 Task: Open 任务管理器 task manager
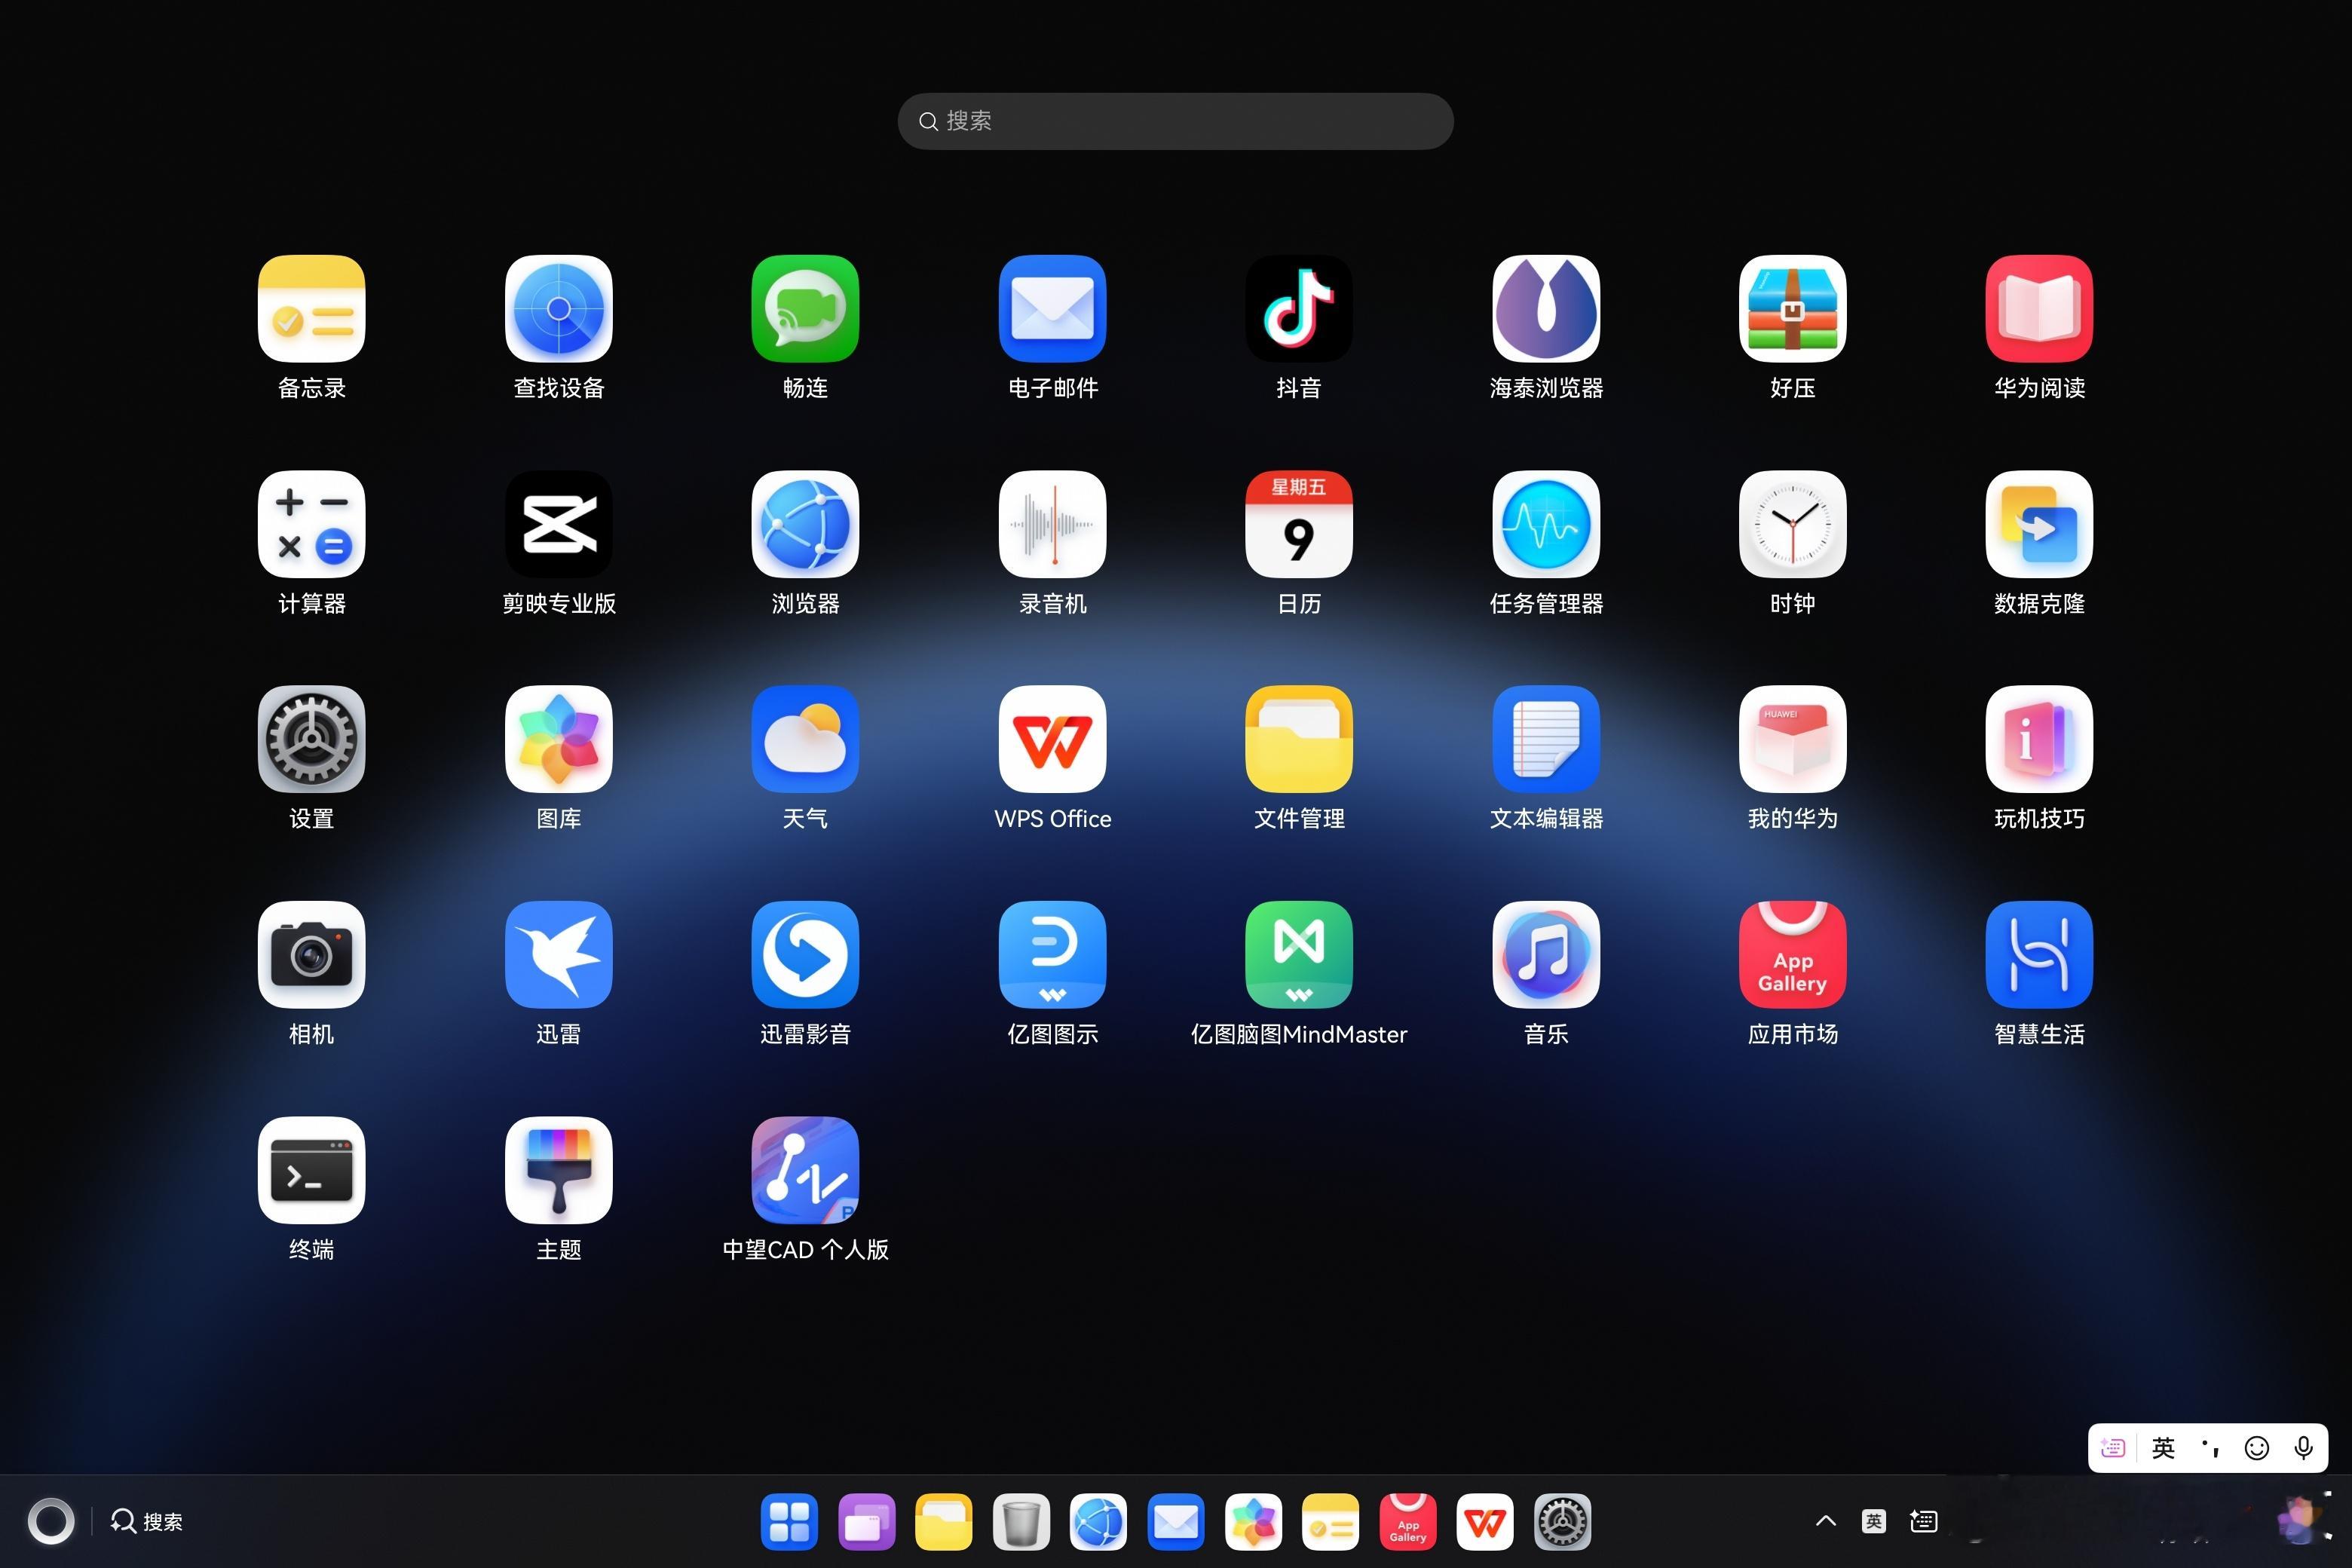(1546, 524)
